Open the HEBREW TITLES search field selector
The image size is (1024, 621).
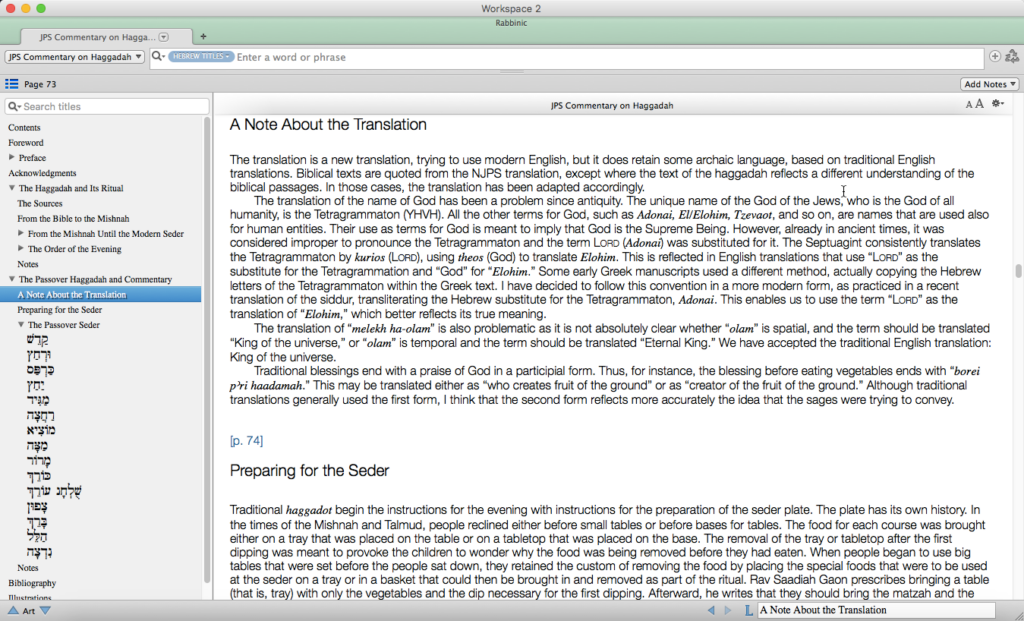tap(200, 57)
